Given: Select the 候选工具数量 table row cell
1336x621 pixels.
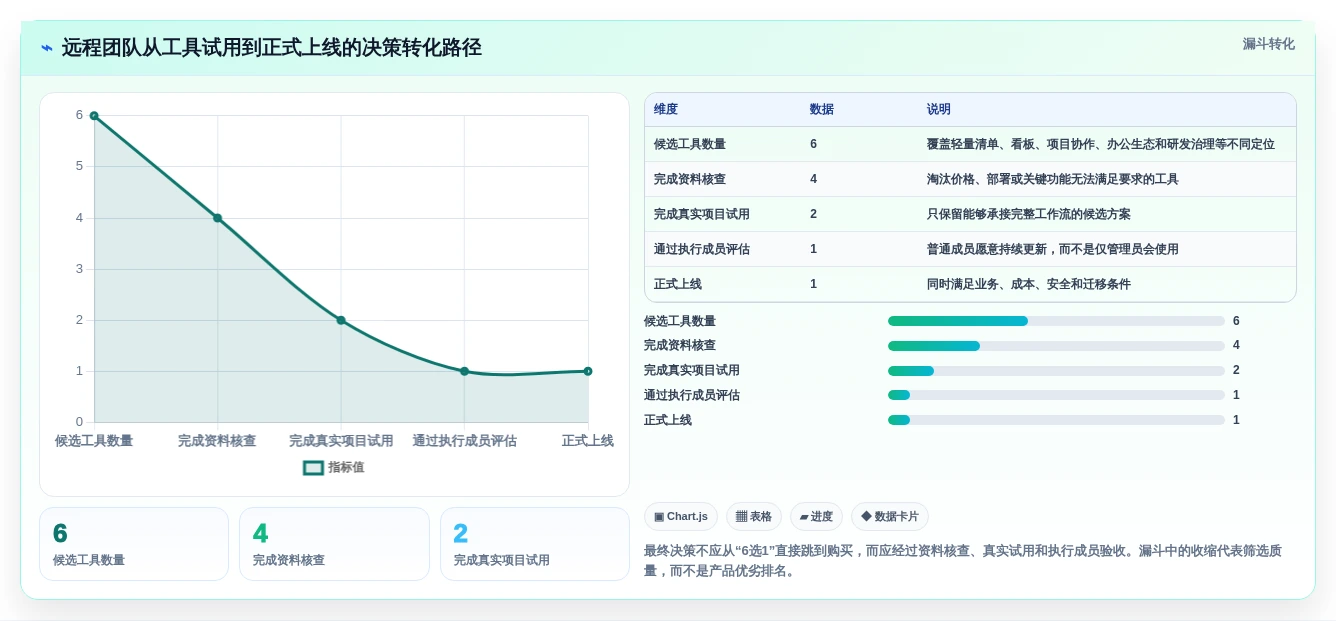Looking at the screenshot, I should click(690, 144).
